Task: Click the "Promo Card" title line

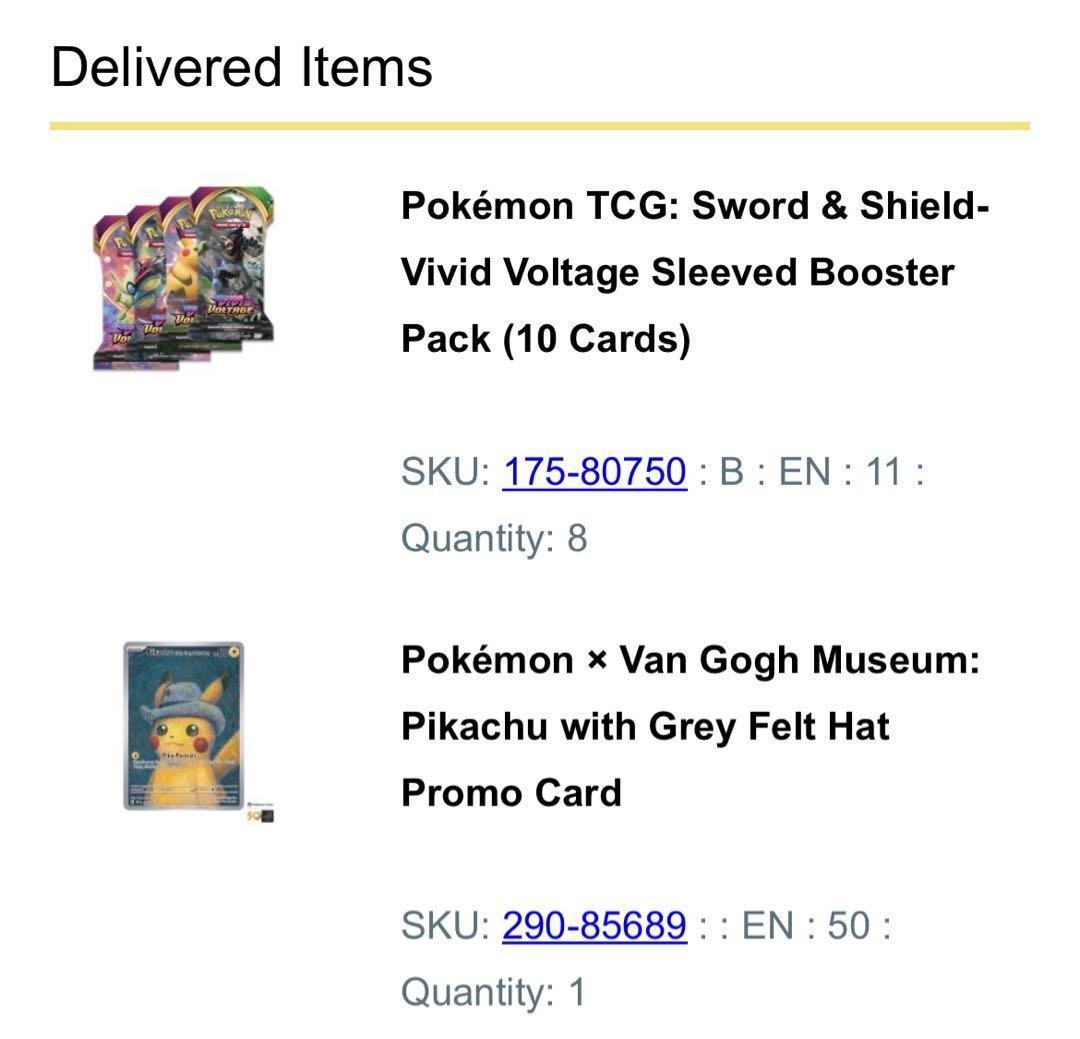Action: (511, 792)
